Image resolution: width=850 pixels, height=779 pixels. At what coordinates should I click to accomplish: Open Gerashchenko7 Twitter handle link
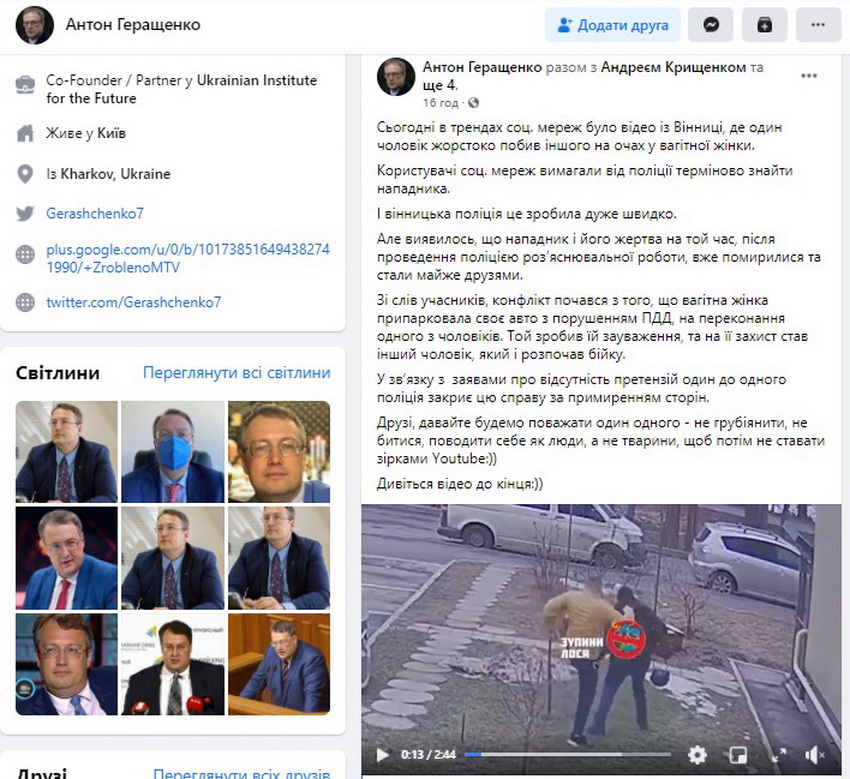point(95,213)
